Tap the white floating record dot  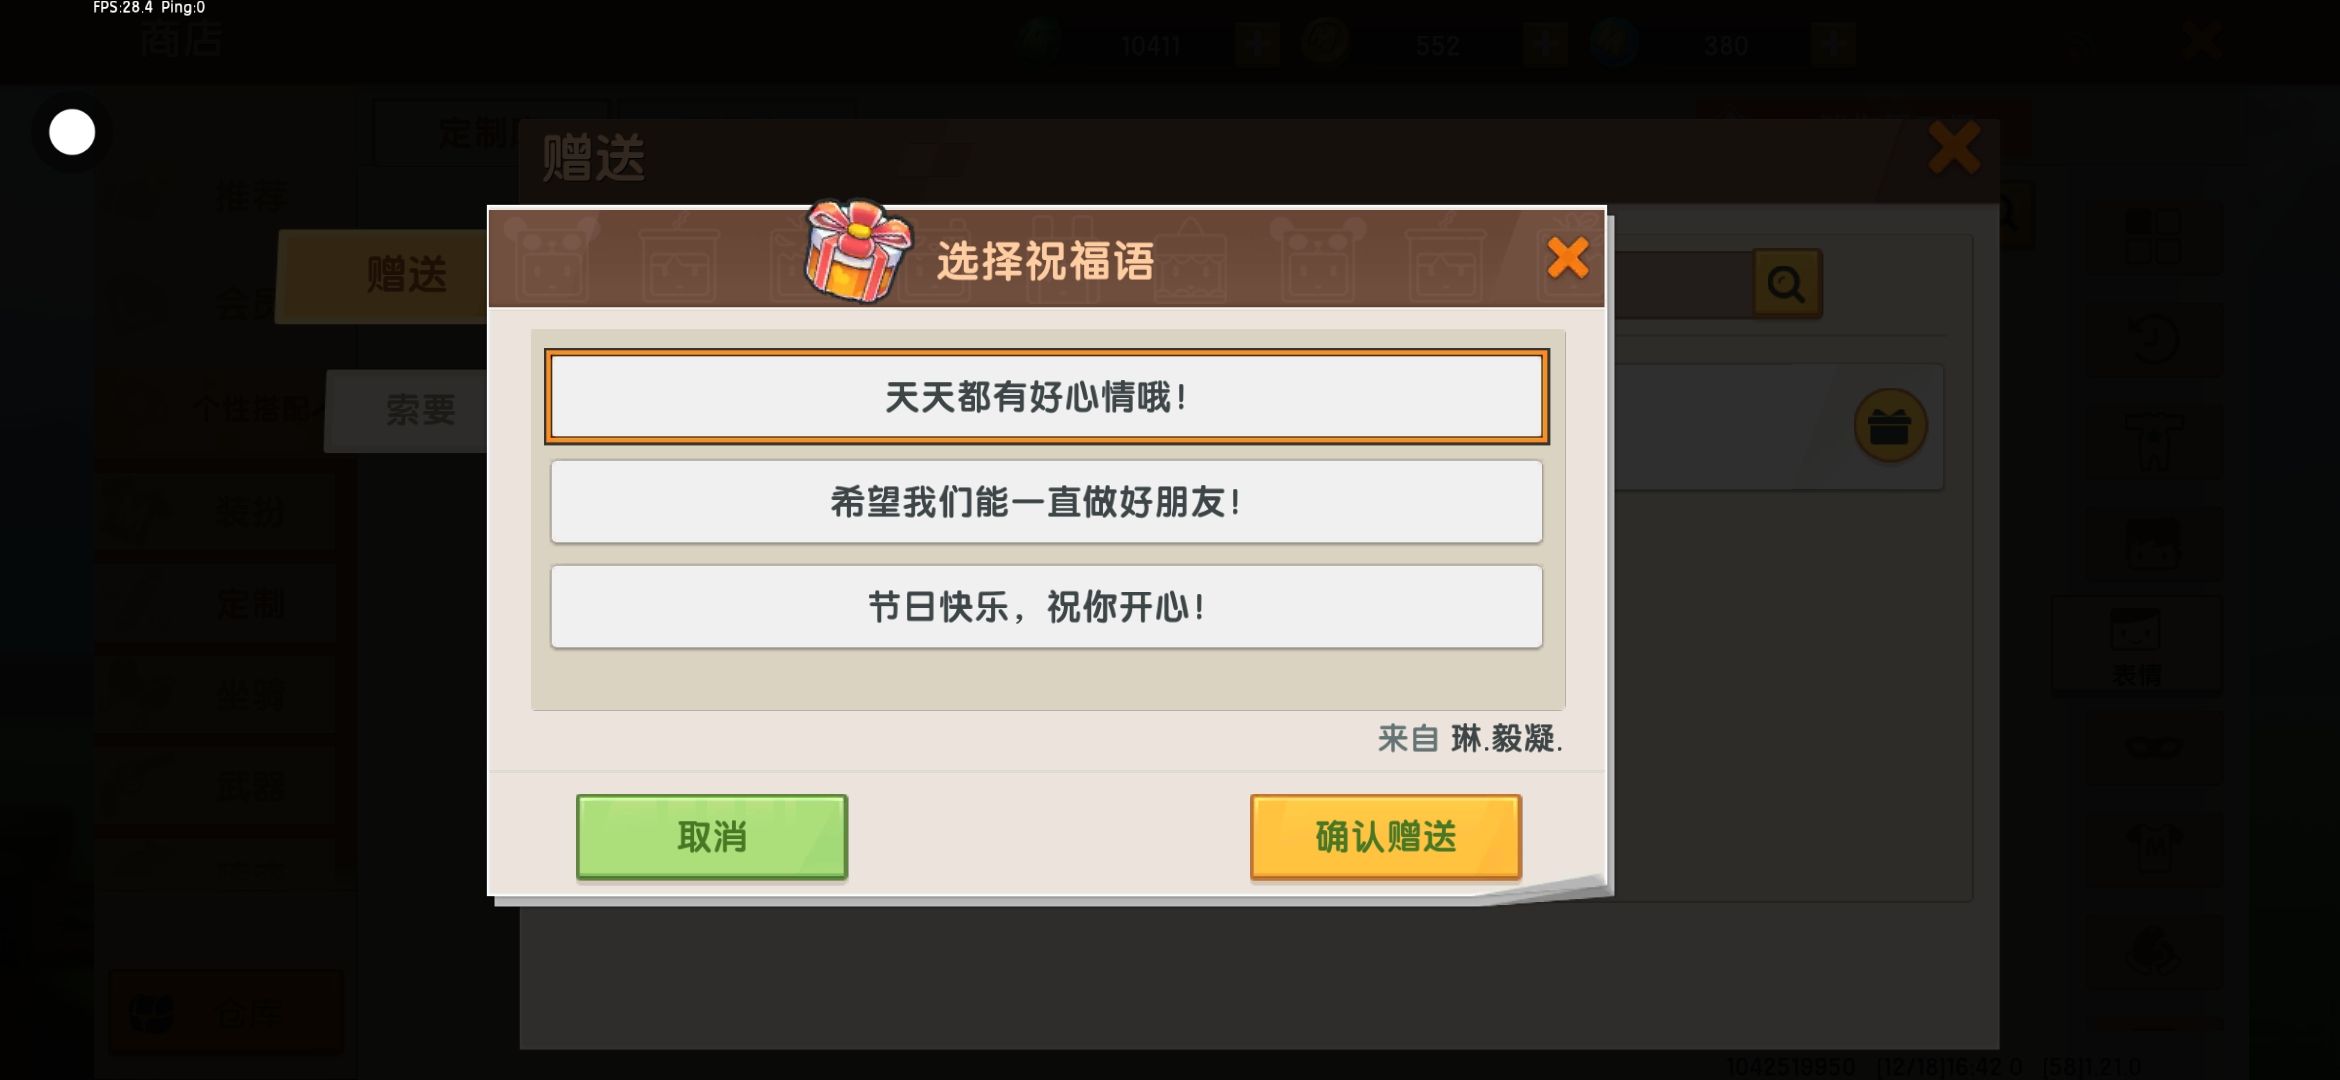pyautogui.click(x=72, y=132)
